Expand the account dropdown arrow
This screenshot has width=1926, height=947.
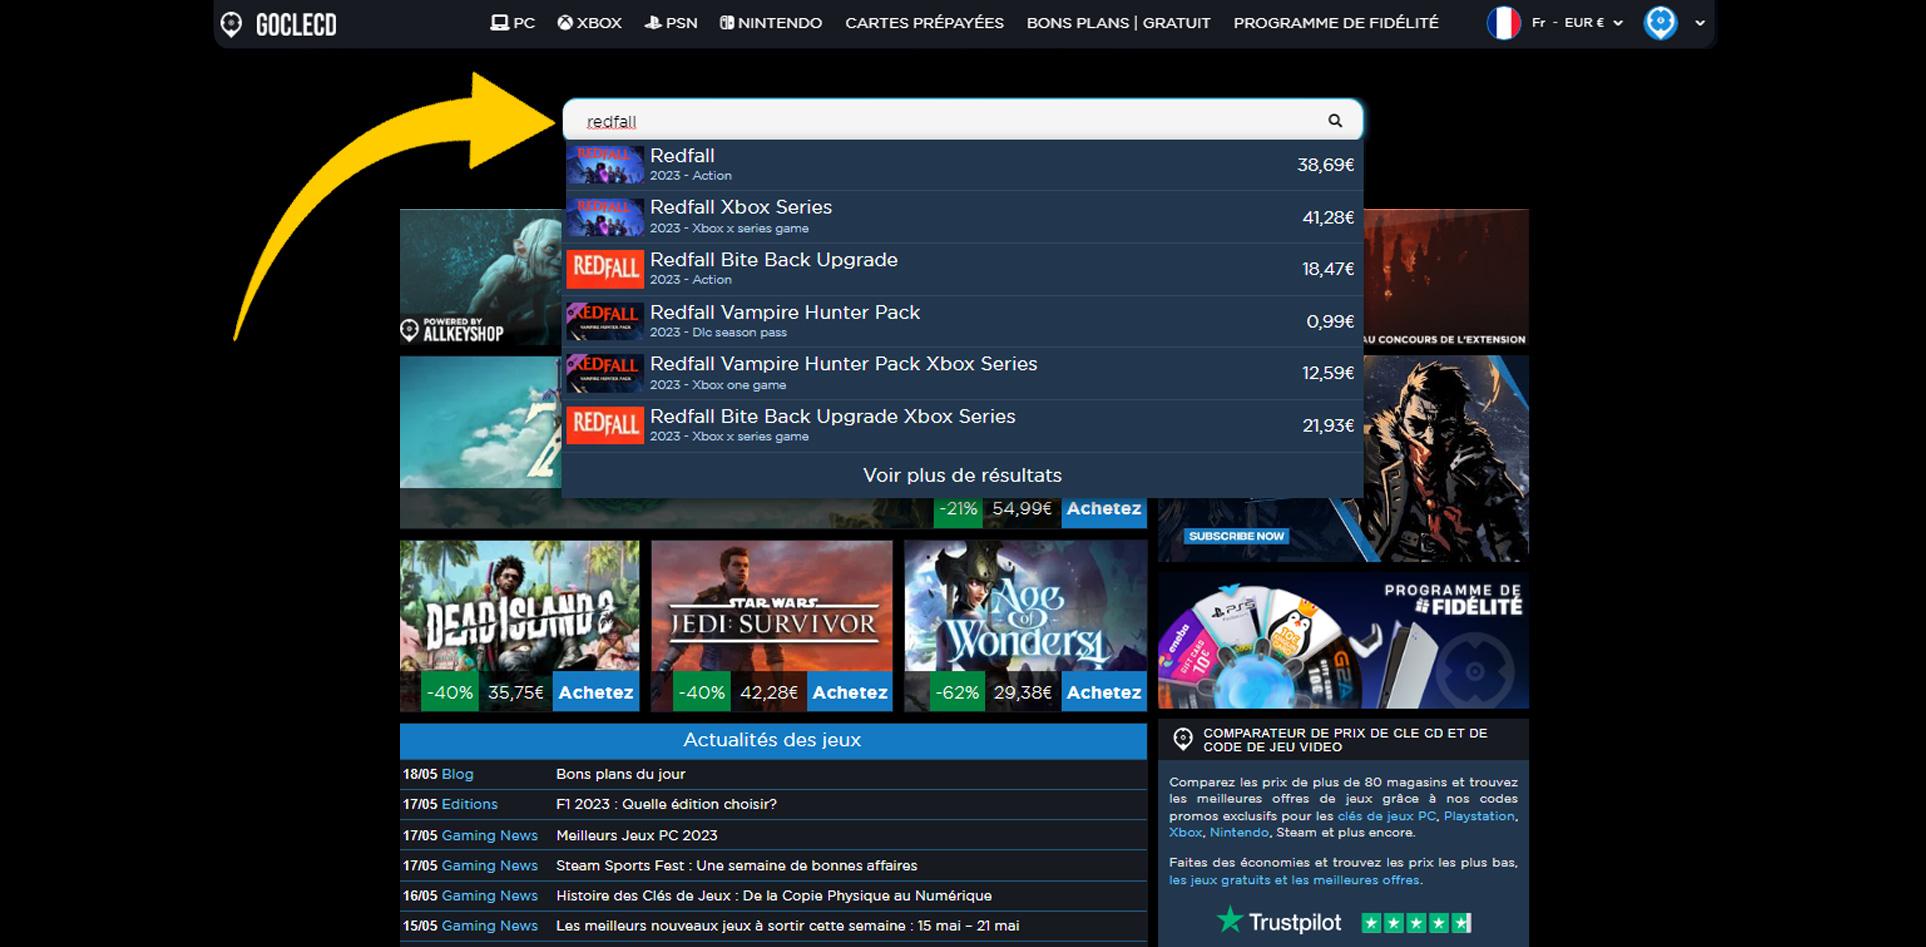[x=1700, y=23]
